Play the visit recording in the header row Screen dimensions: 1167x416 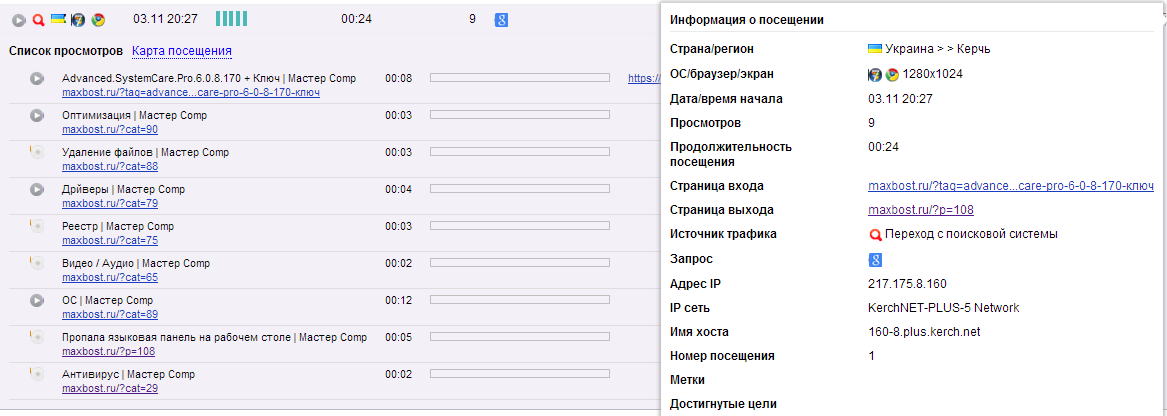click(19, 20)
